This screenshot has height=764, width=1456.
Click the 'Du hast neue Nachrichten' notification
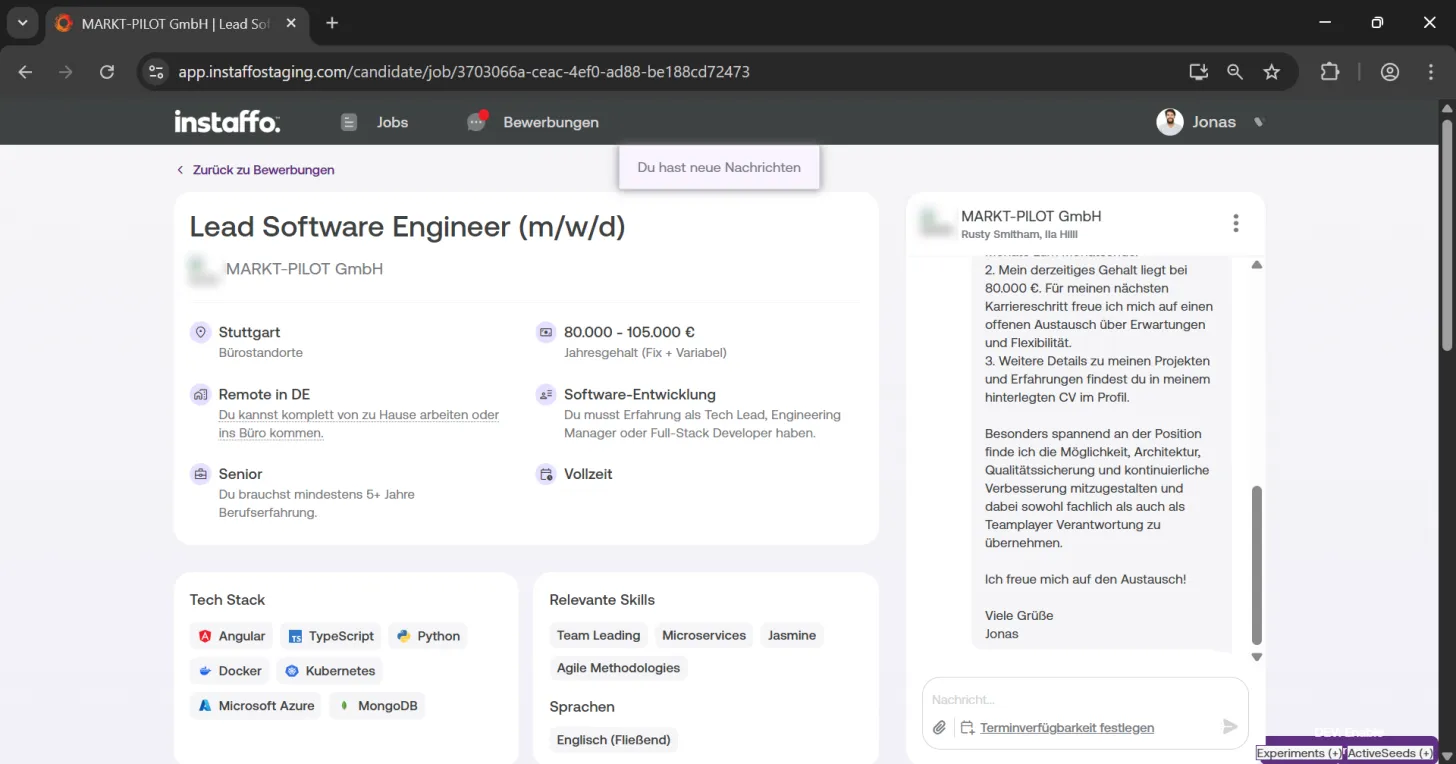point(719,167)
